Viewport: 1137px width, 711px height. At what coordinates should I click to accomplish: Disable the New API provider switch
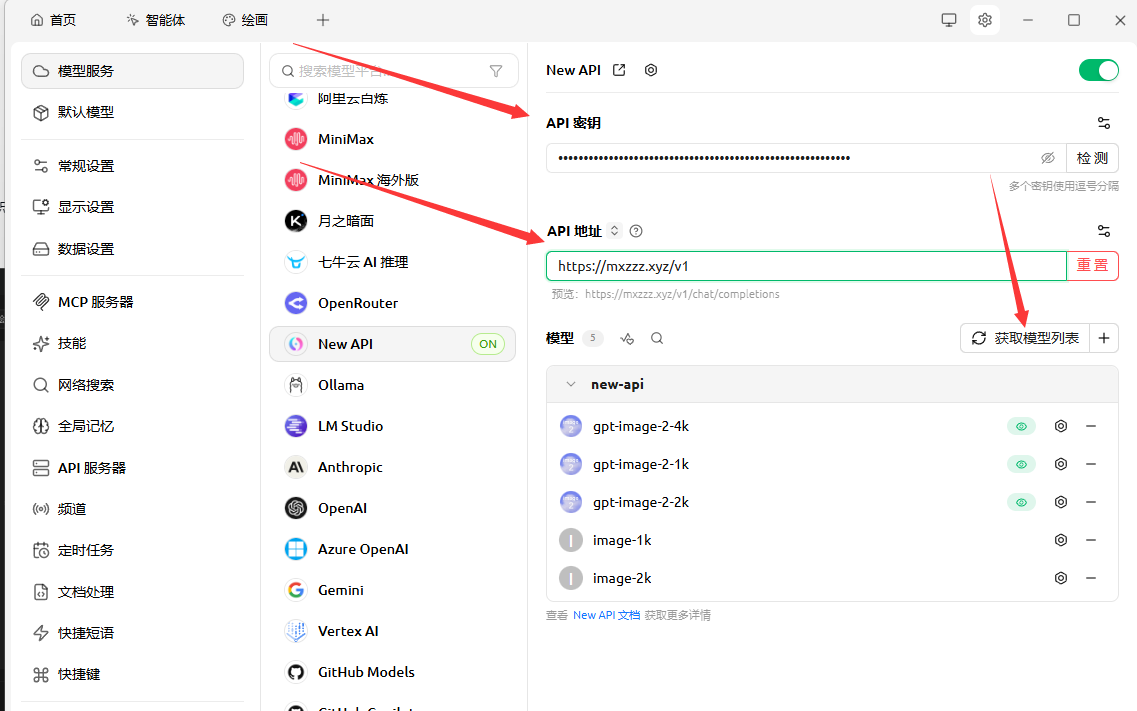(1099, 70)
